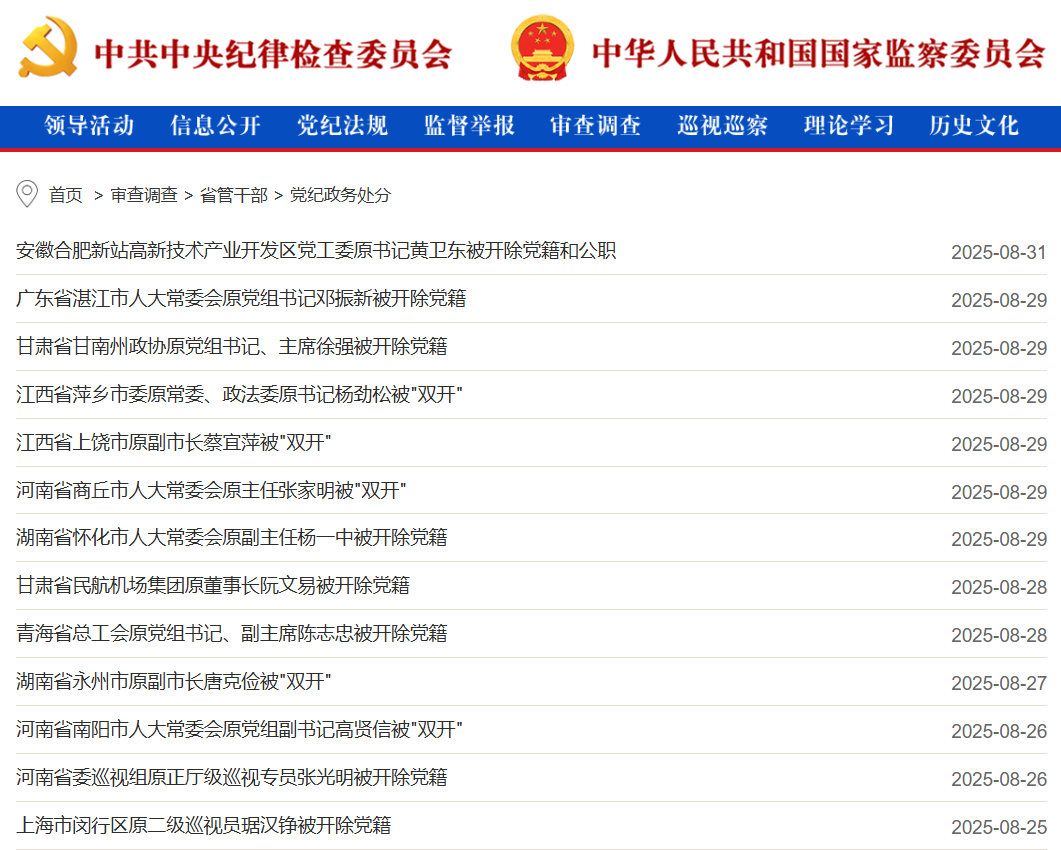This screenshot has height=850, width=1061.
Task: Open the 监督举报 section
Action: click(468, 127)
